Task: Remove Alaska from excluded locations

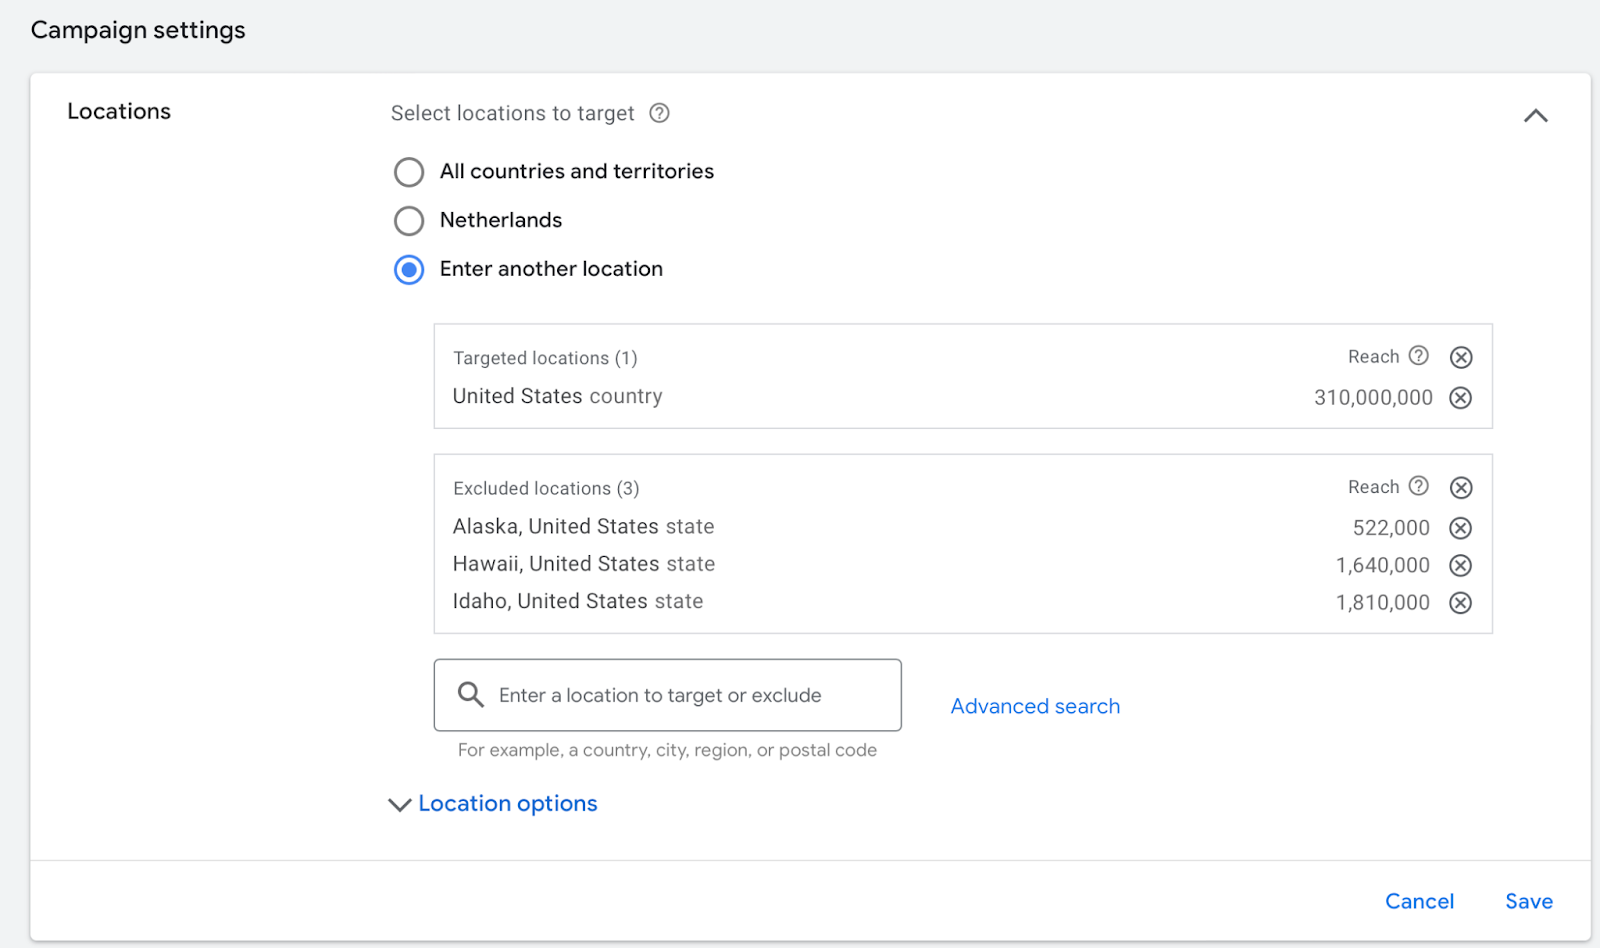Action: point(1461,528)
